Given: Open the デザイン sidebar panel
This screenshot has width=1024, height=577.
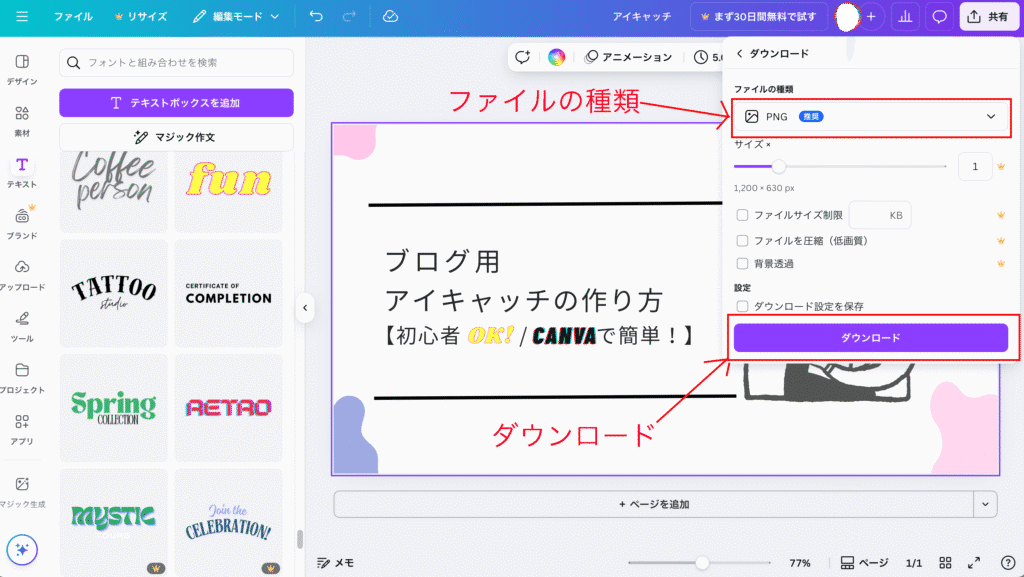Looking at the screenshot, I should click(22, 69).
